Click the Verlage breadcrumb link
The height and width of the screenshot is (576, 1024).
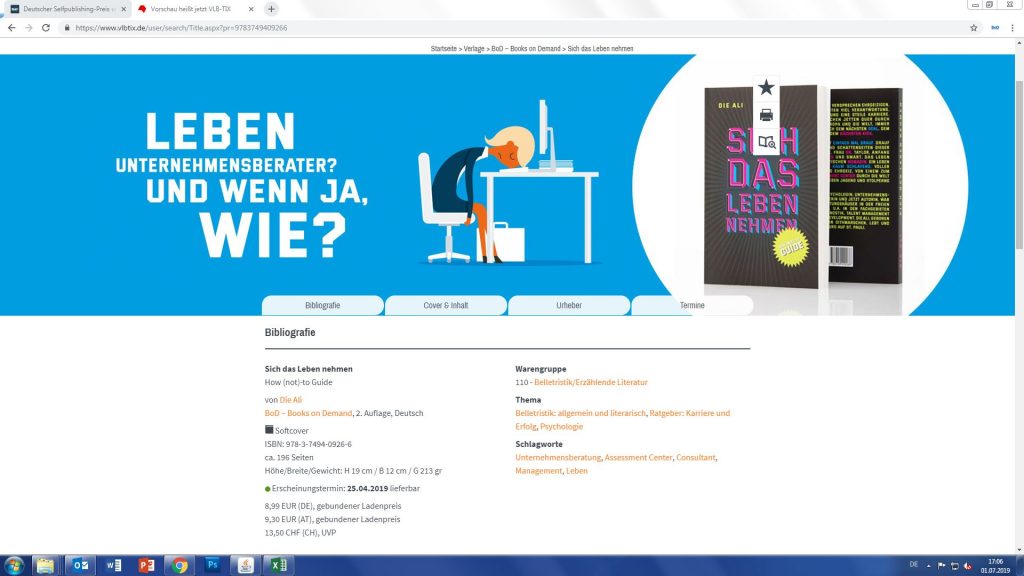click(474, 48)
